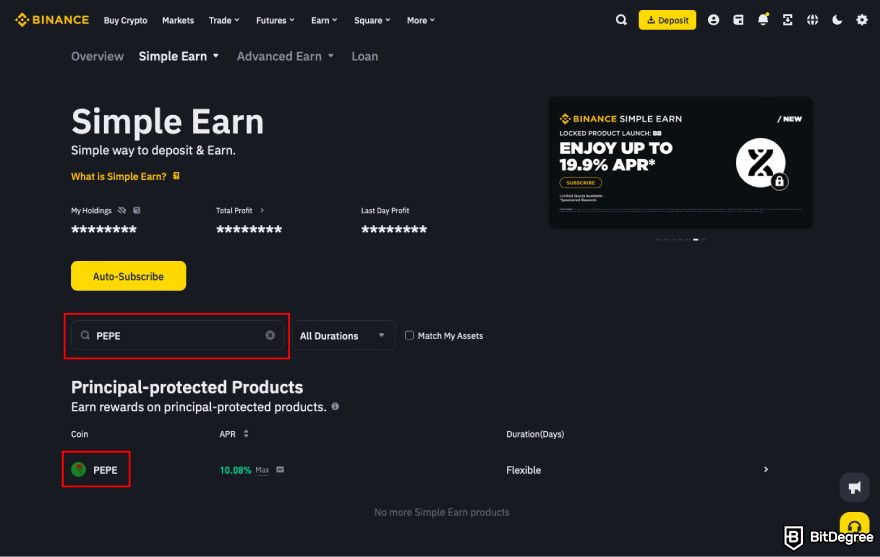Open settings gear icon

point(861,20)
